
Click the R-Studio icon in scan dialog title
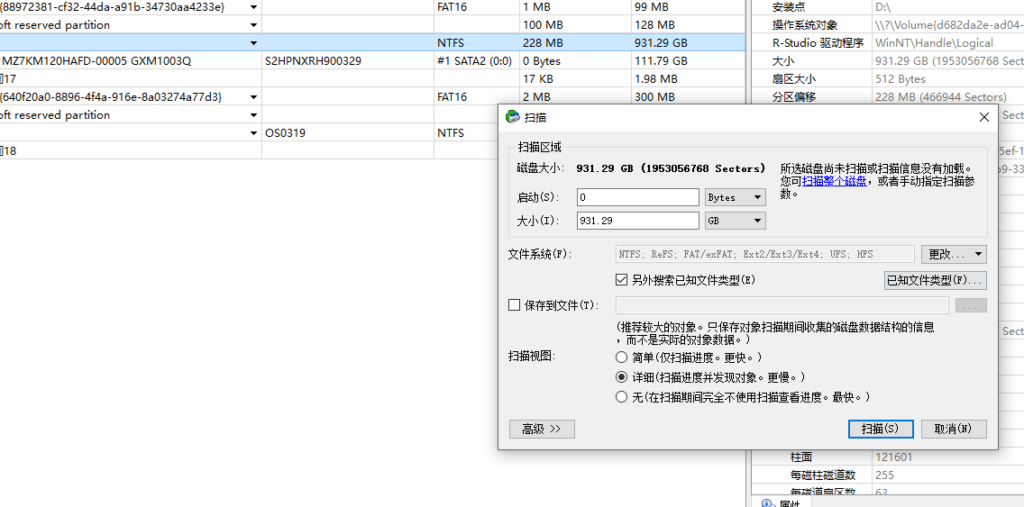pyautogui.click(x=513, y=118)
